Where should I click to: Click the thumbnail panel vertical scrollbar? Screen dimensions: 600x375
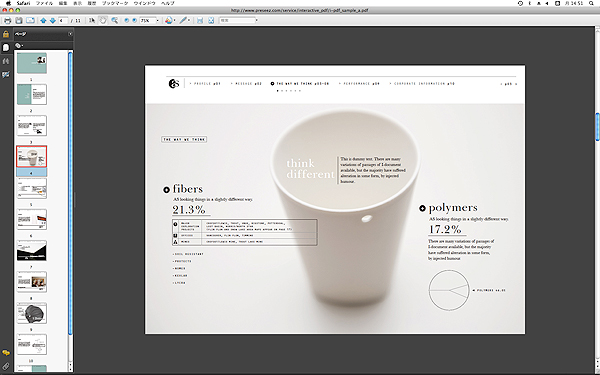click(x=70, y=193)
